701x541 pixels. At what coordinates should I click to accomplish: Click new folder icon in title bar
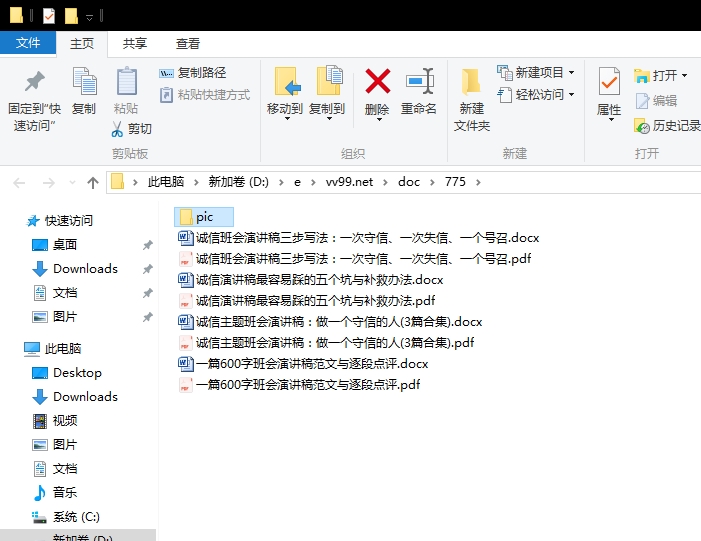pyautogui.click(x=71, y=16)
